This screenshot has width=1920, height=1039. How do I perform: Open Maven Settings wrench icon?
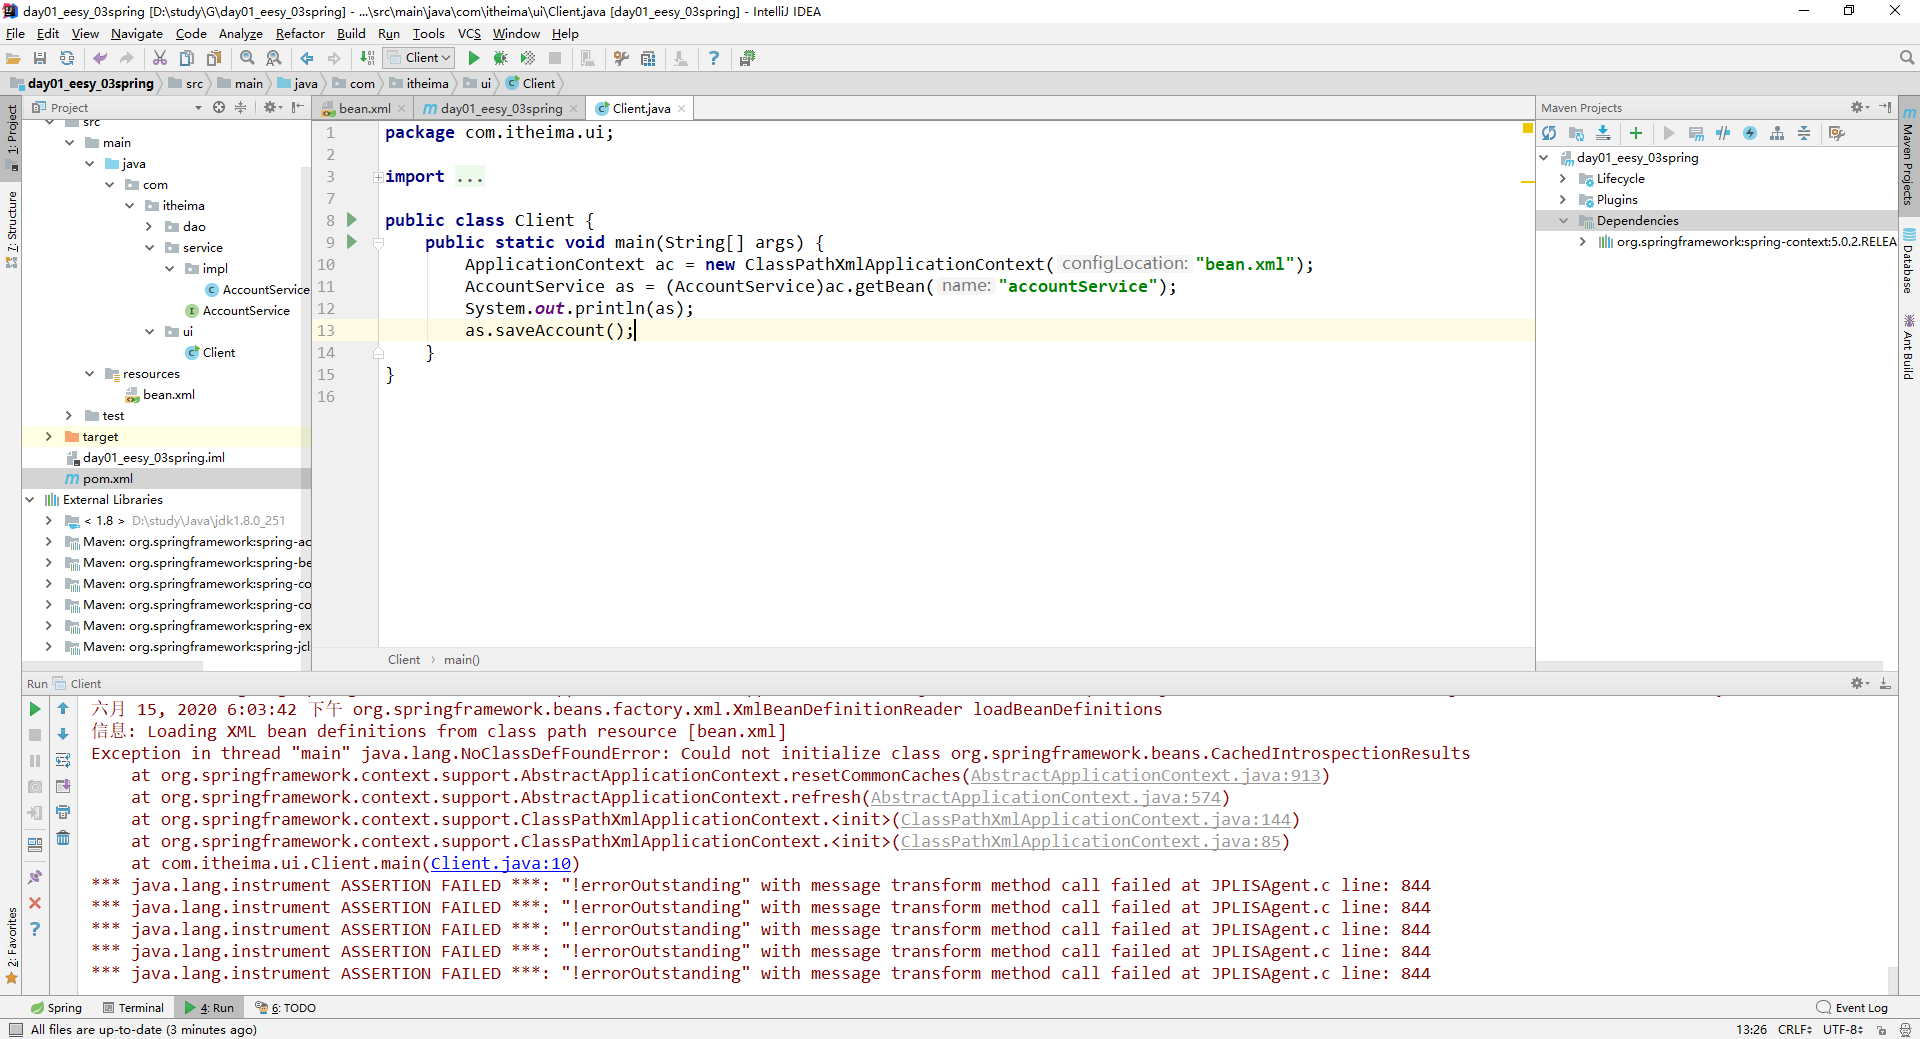tap(1837, 133)
